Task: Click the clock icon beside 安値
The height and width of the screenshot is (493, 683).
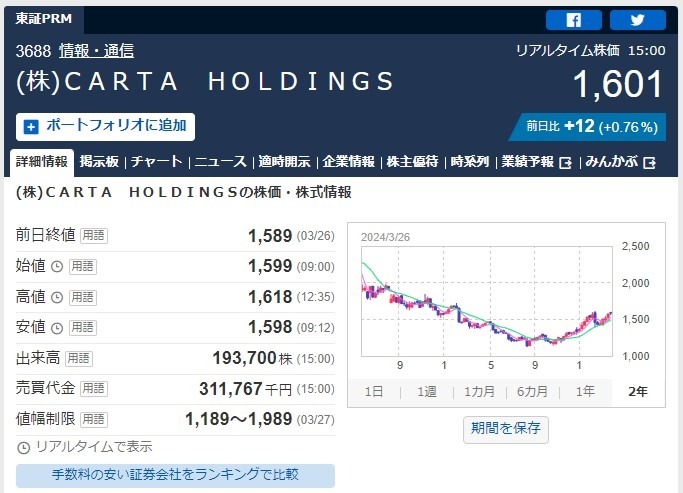Action: pos(57,328)
